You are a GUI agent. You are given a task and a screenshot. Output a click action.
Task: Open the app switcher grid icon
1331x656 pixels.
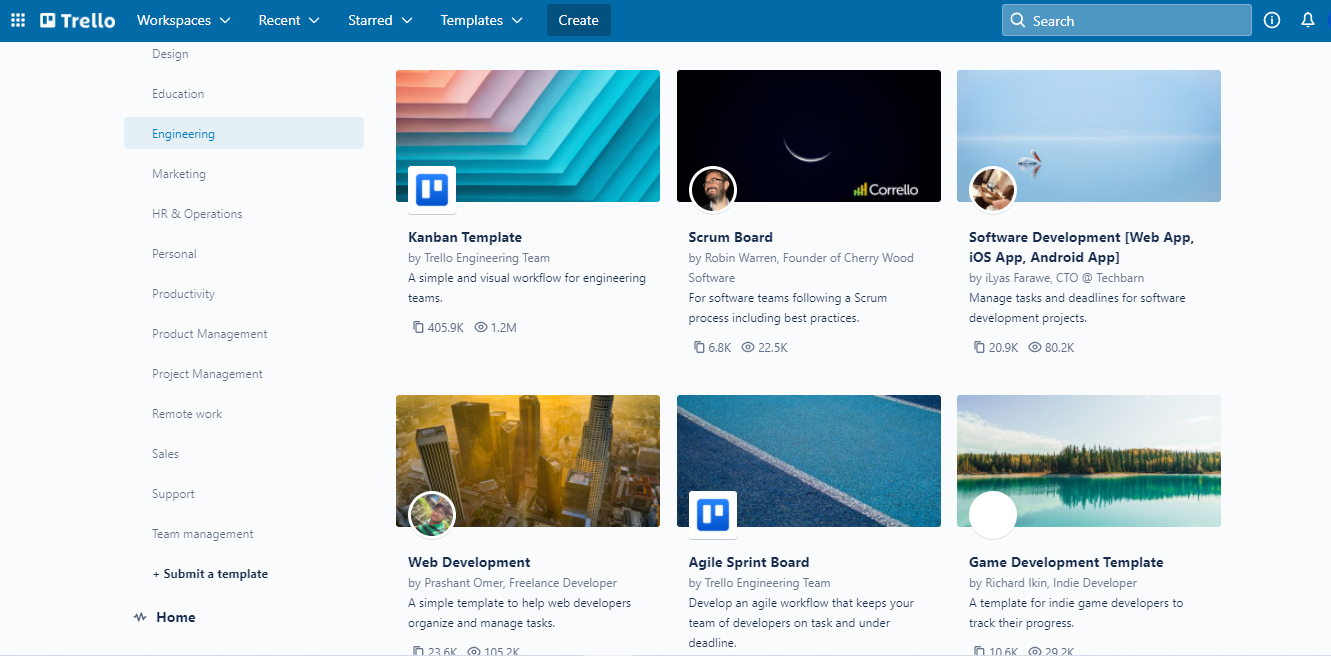pyautogui.click(x=18, y=20)
